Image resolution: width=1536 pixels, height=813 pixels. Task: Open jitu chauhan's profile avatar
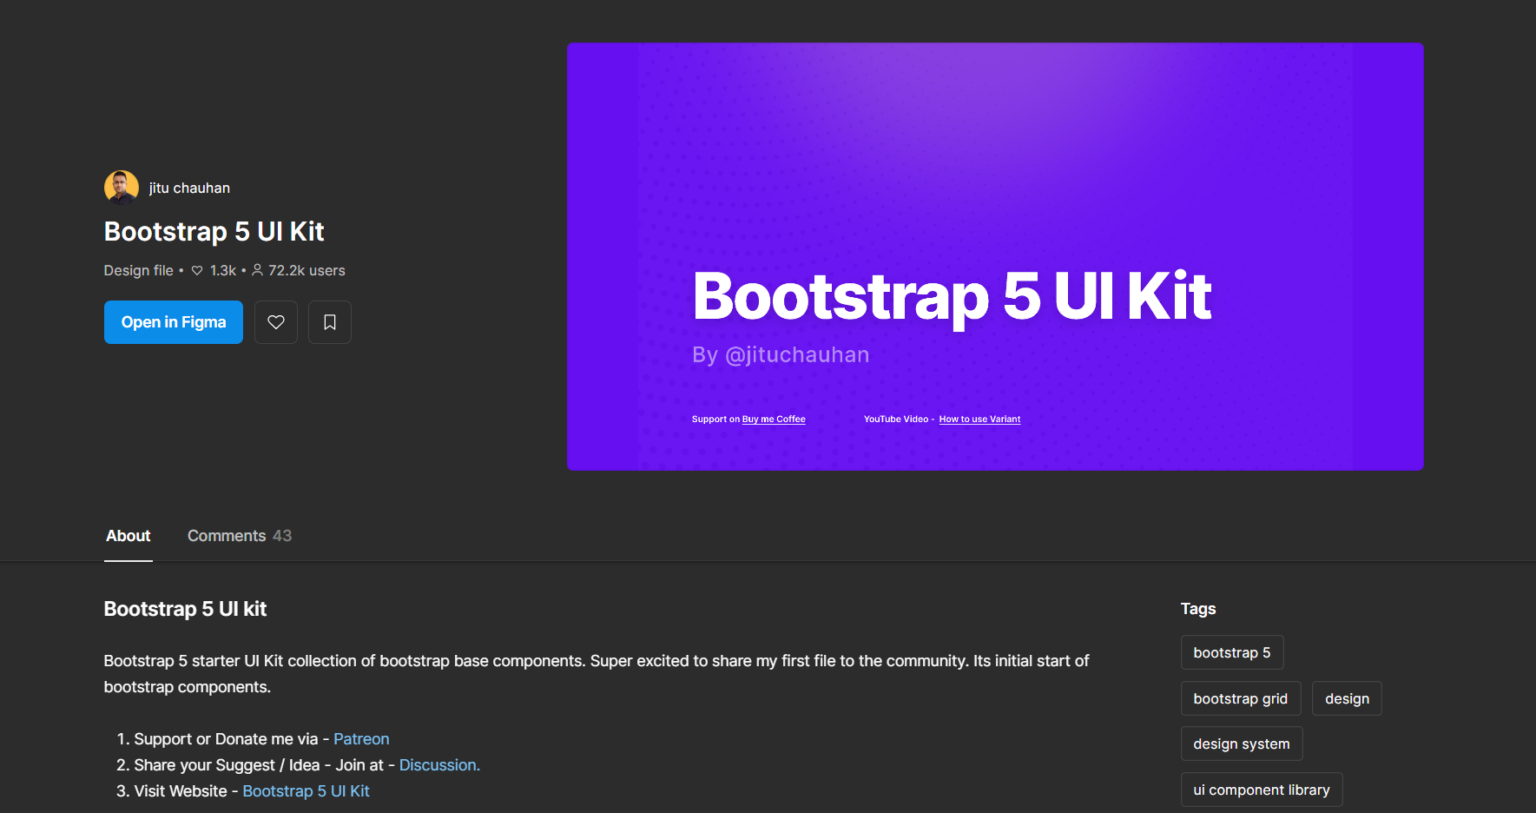[x=120, y=186]
